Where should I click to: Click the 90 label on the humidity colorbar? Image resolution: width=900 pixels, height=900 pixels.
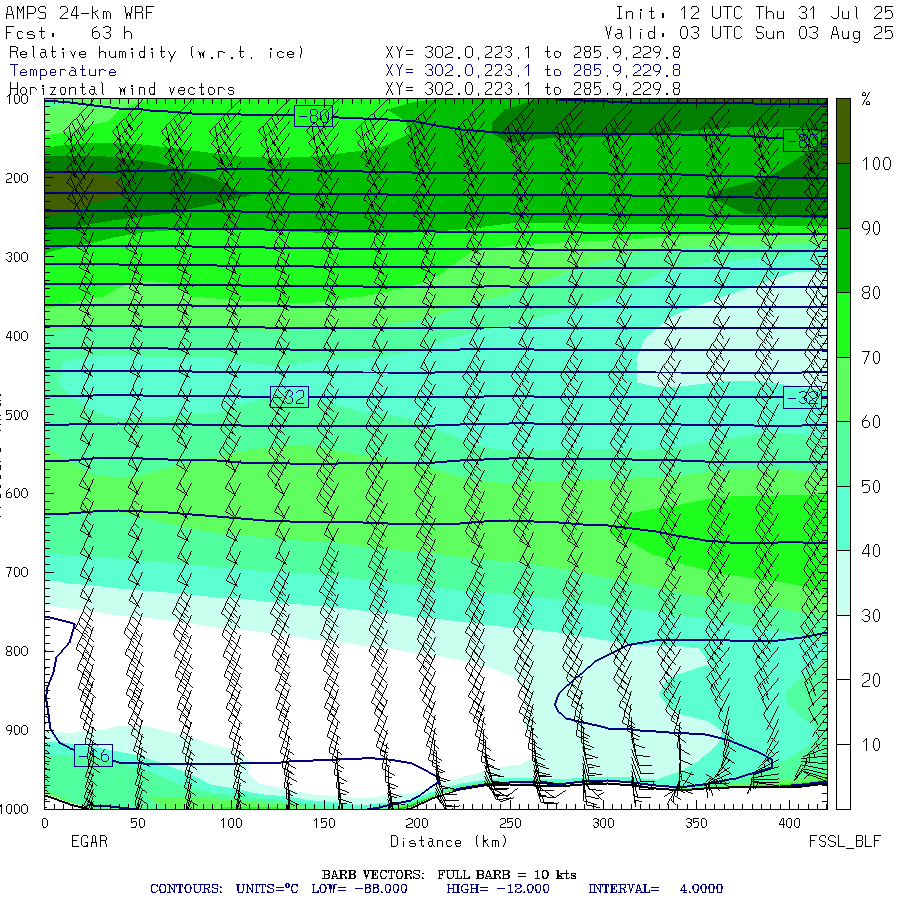pyautogui.click(x=871, y=228)
